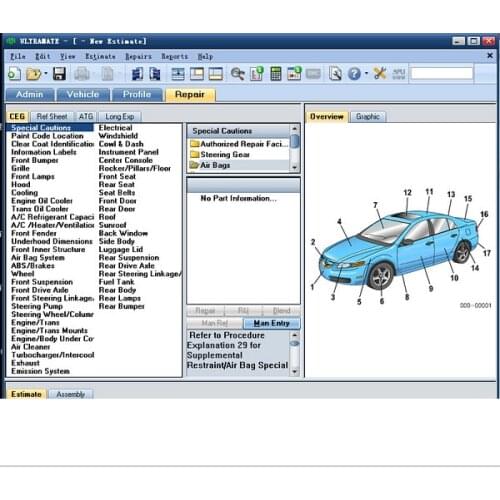
Task: Click scroll-up arrow in Special Cautions list
Action: click(294, 129)
